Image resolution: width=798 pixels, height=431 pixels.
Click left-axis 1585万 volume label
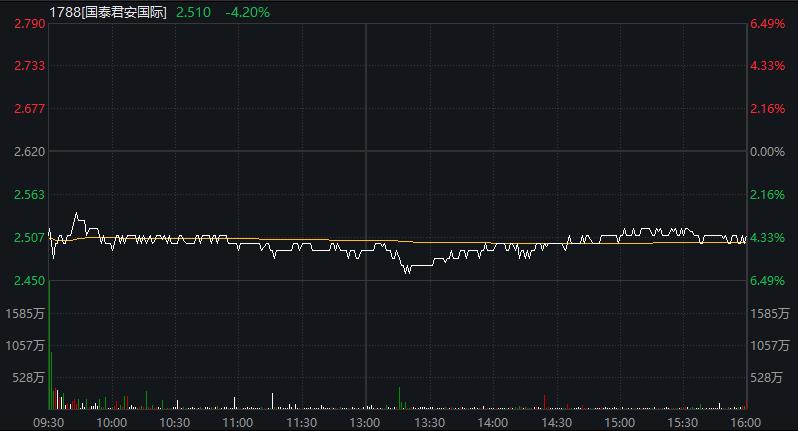coord(25,313)
